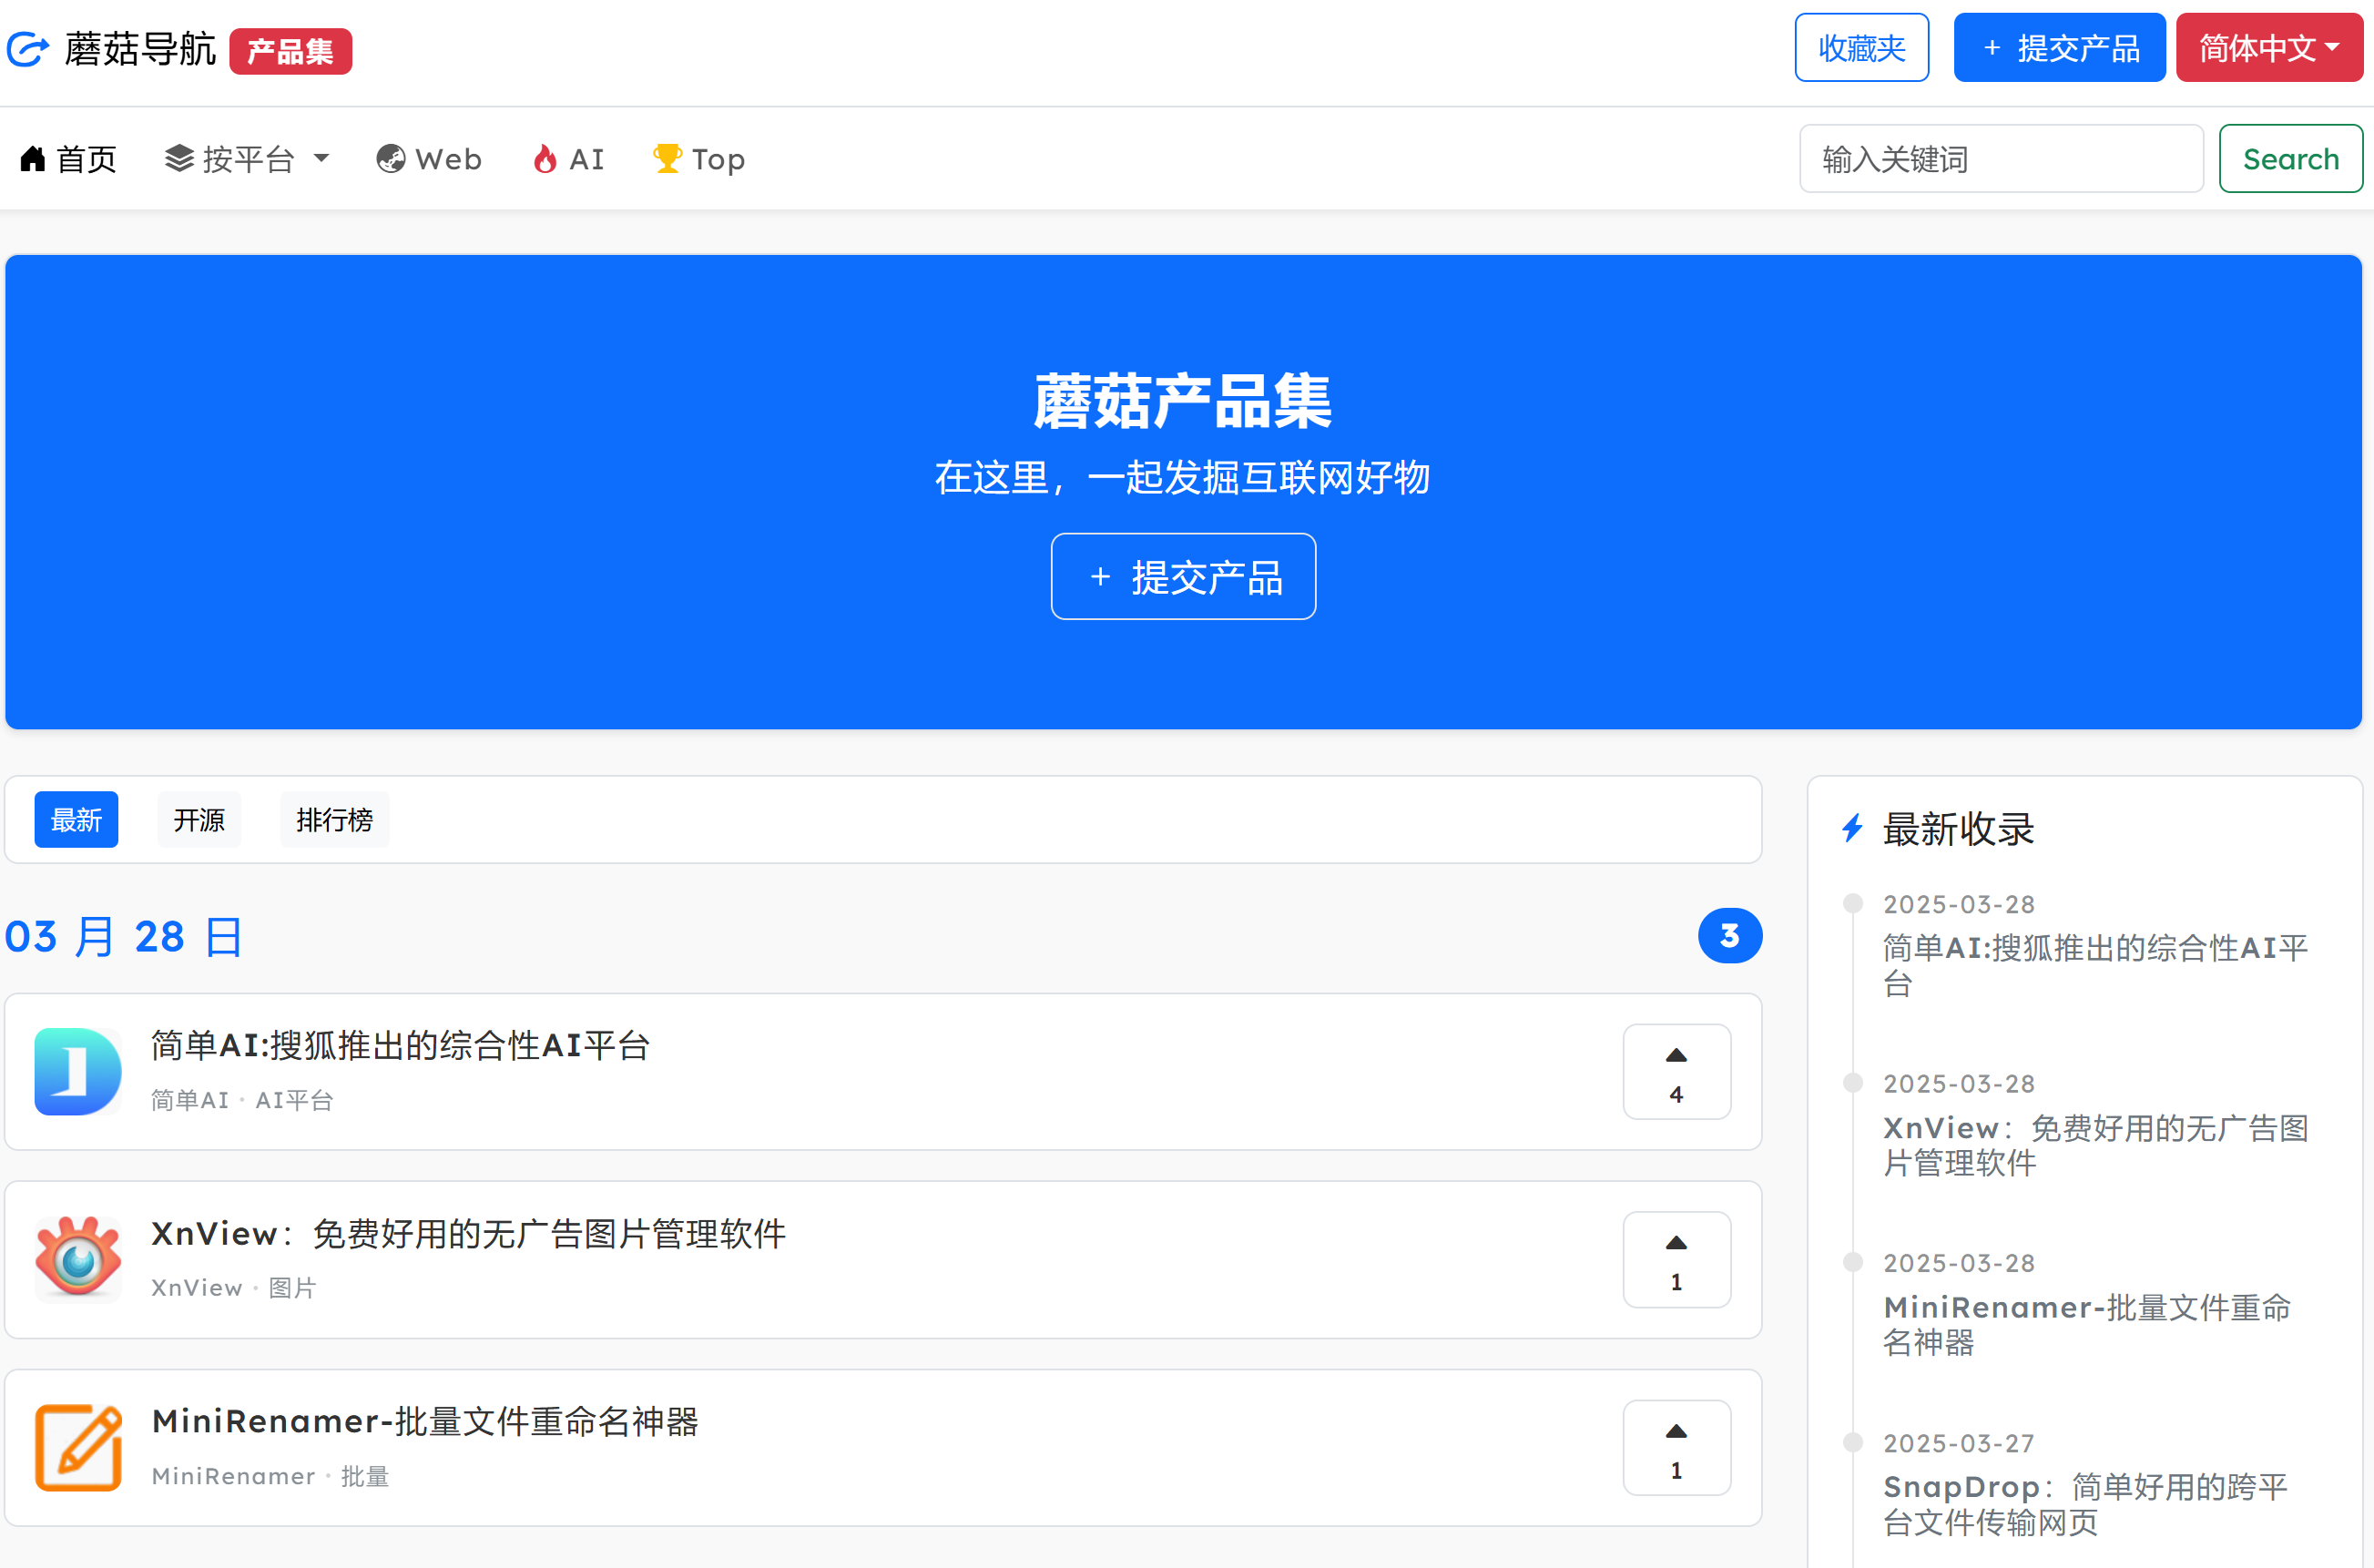Viewport: 2374px width, 1568px height.
Task: Click the lightning icon beside 最新收录
Action: pyautogui.click(x=1852, y=828)
